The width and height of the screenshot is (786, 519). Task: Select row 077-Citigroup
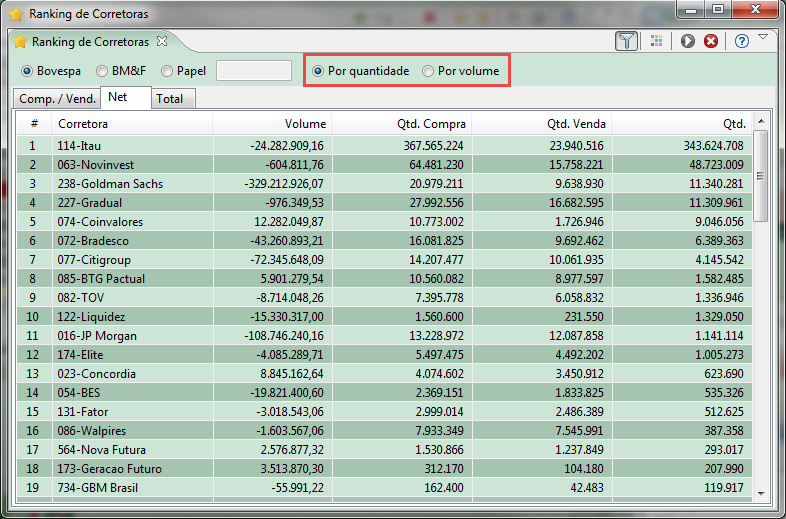pos(384,260)
